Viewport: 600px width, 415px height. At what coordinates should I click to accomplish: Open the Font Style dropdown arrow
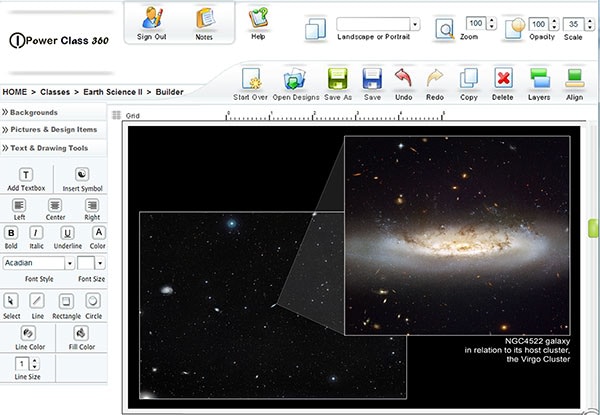tap(70, 263)
